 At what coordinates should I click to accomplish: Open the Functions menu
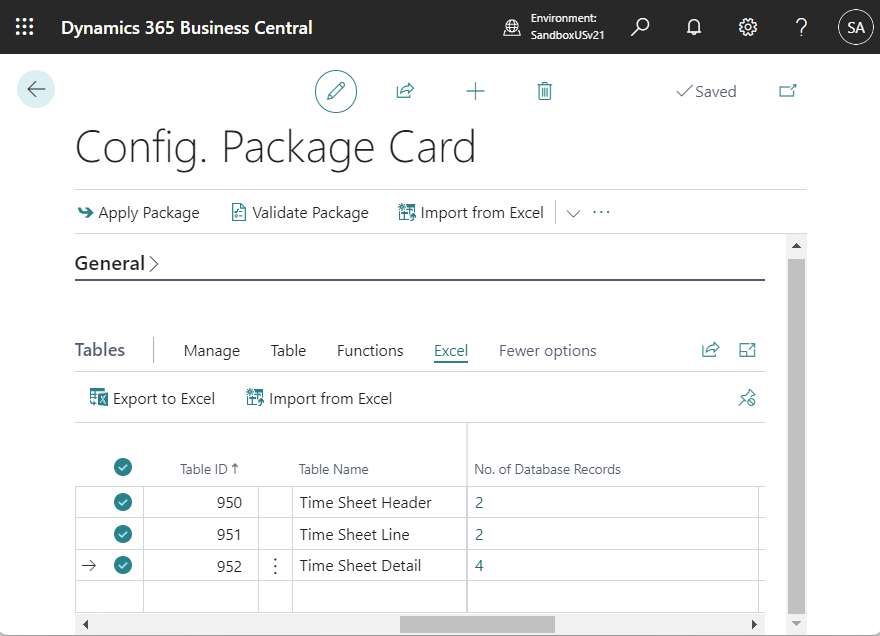[370, 351]
